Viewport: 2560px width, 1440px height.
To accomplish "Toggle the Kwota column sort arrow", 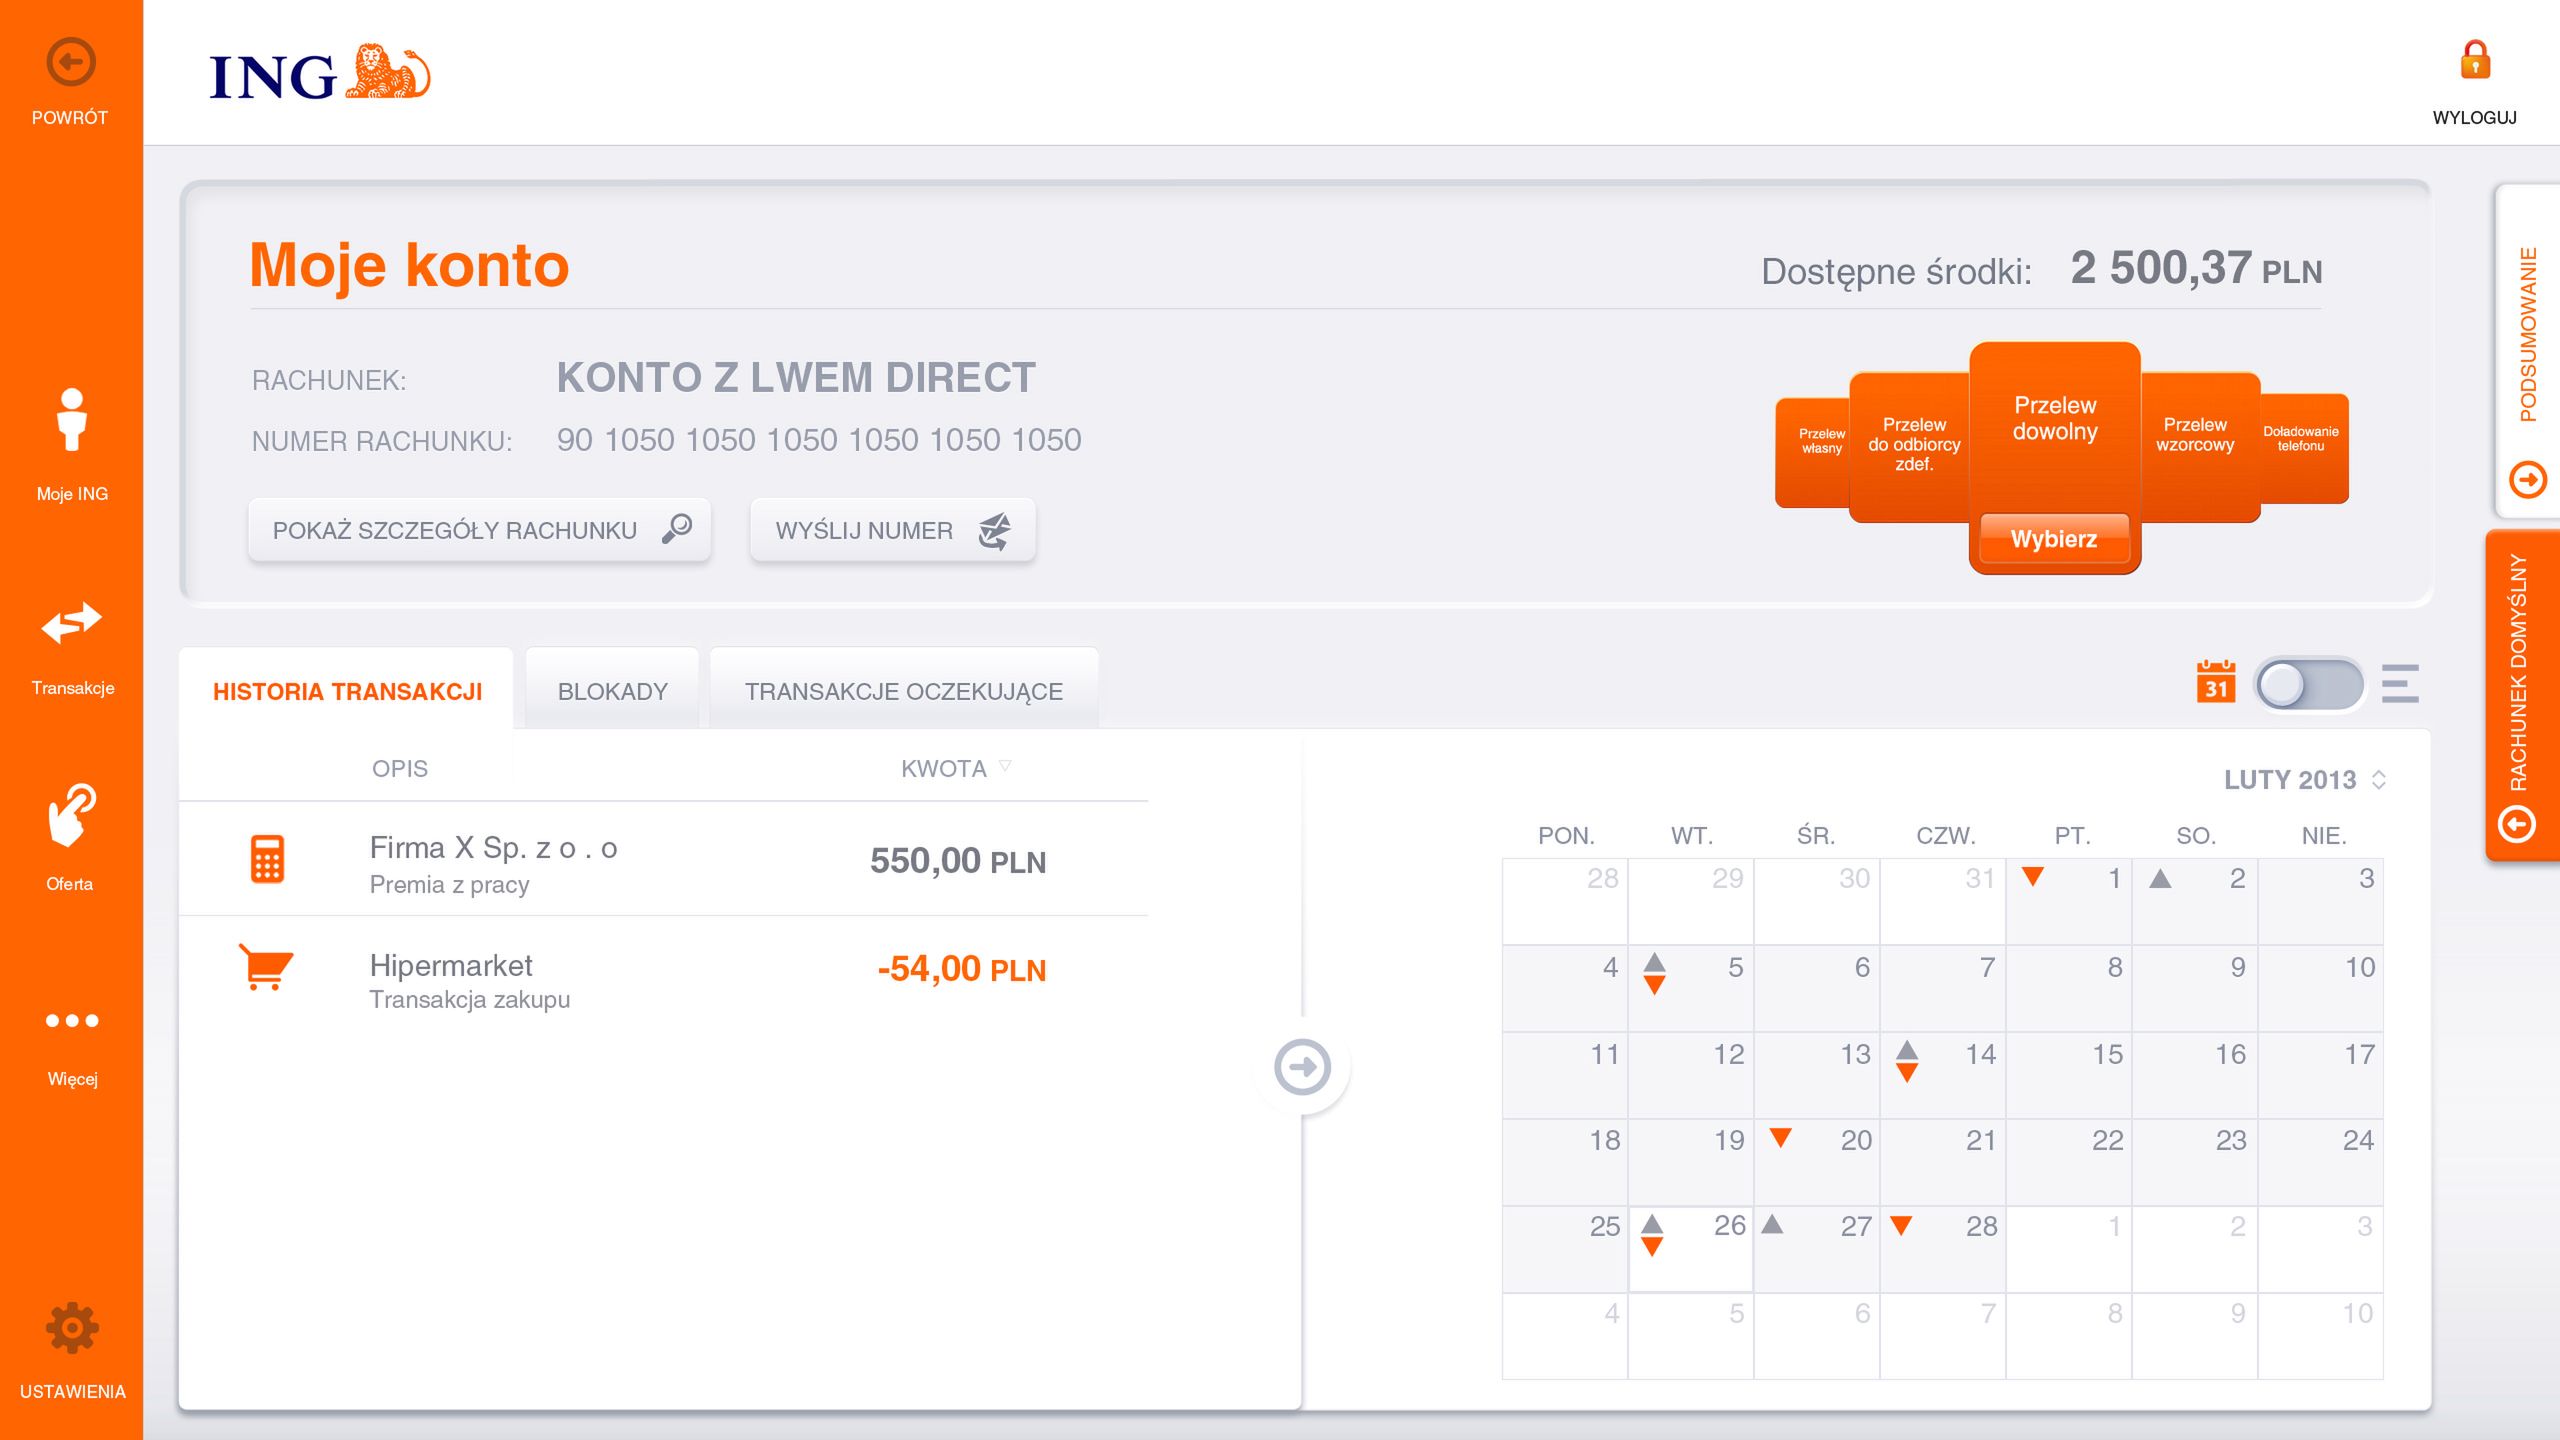I will 1004,766.
